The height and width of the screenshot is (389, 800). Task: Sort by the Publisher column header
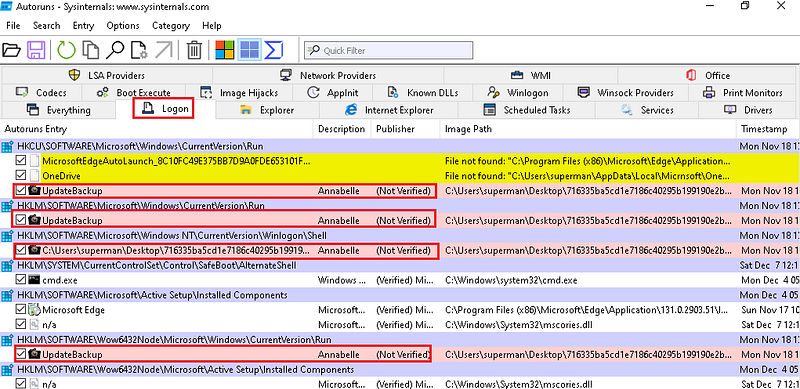[406, 129]
